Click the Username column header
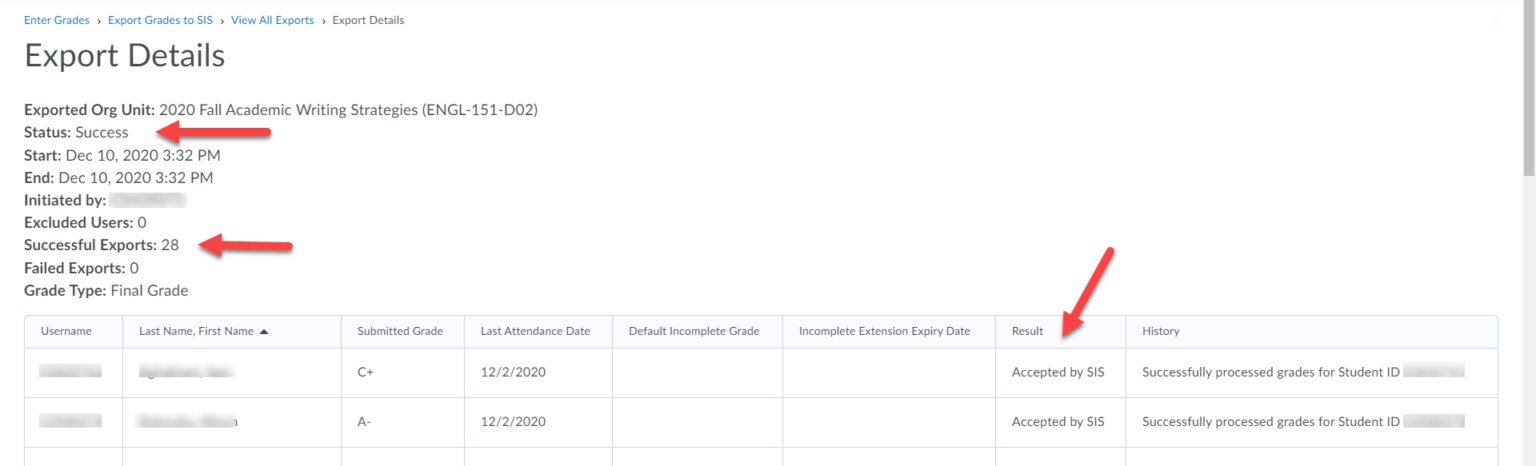 coord(66,332)
